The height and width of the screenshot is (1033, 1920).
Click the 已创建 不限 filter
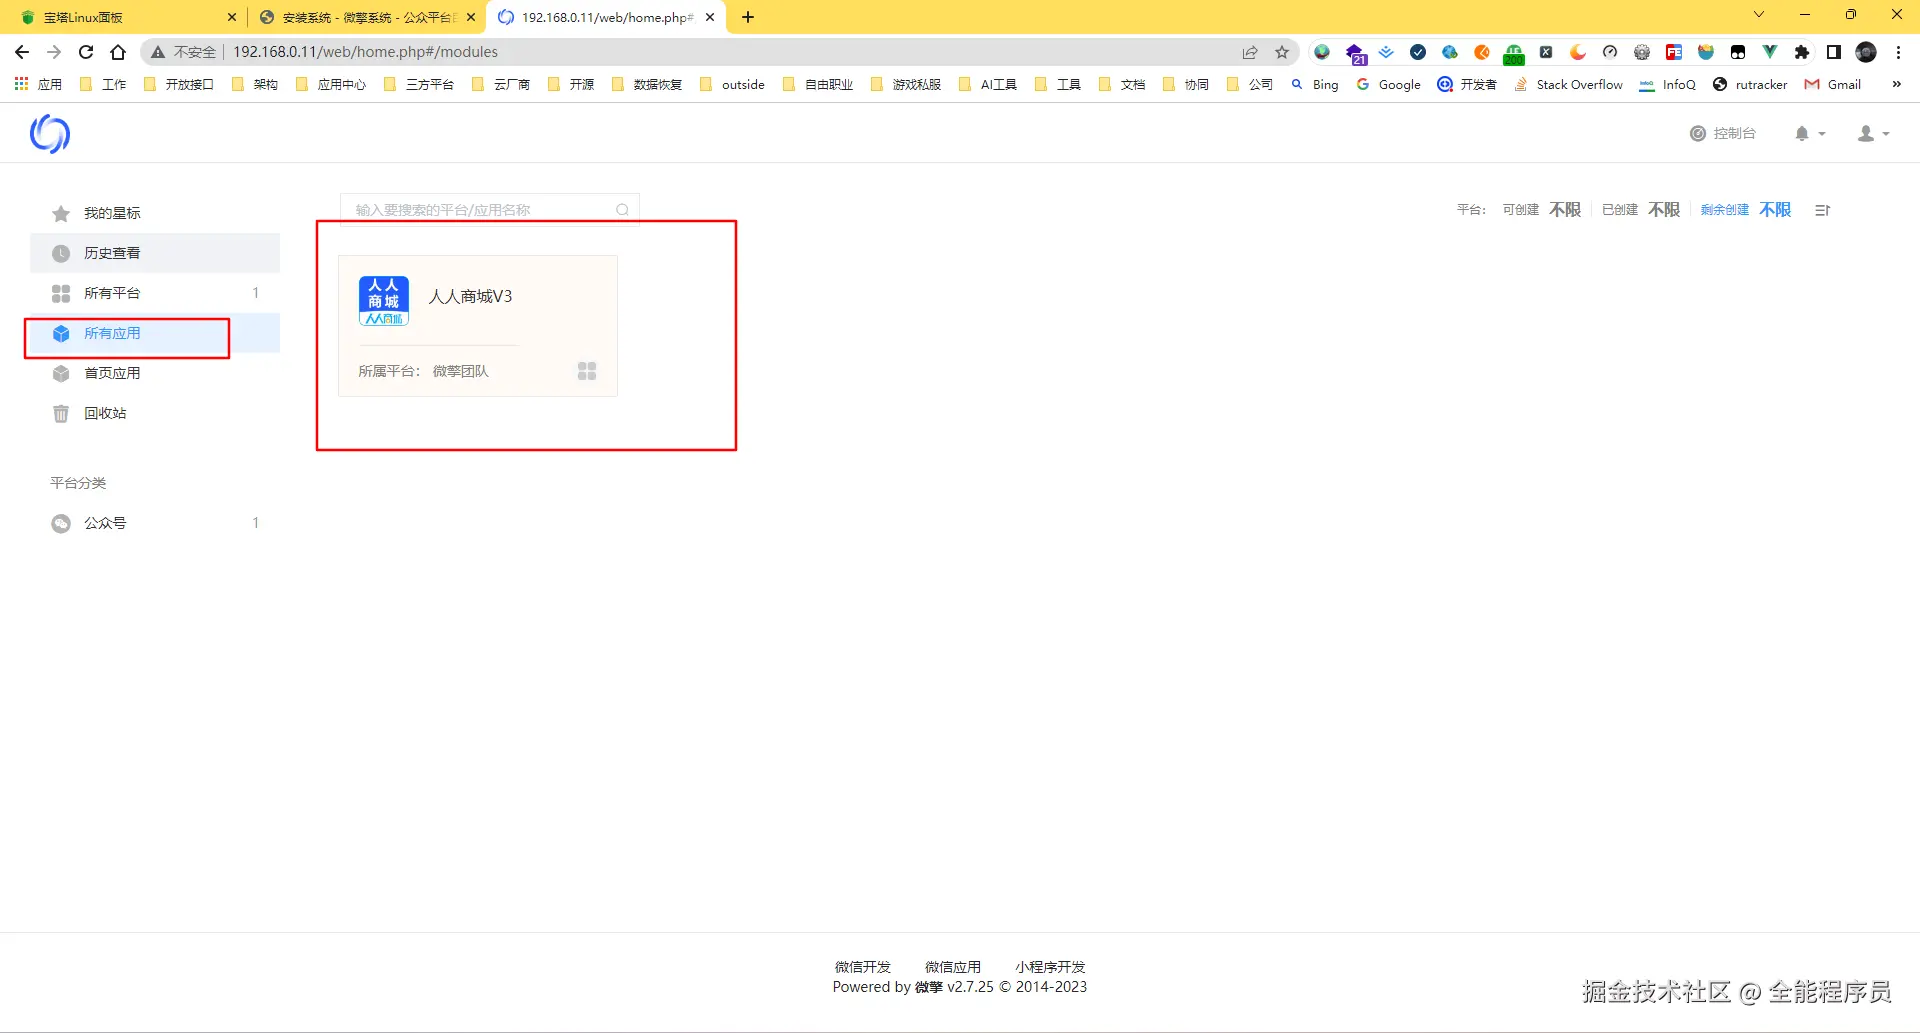[x=1640, y=210]
